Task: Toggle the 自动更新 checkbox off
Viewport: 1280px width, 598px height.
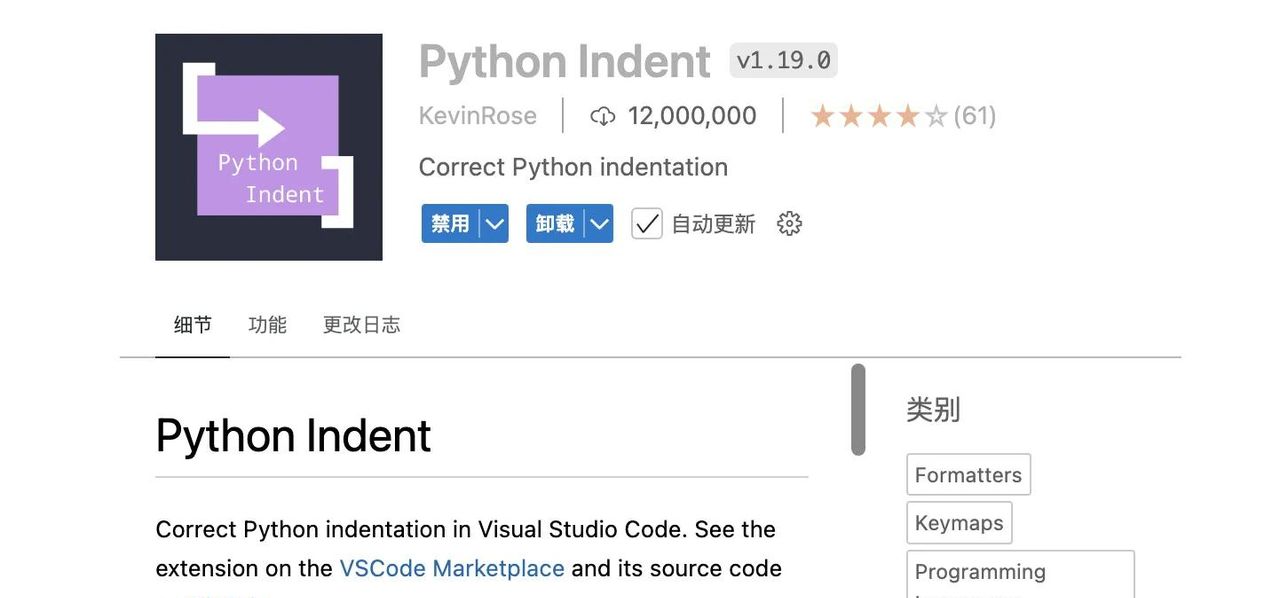Action: click(x=646, y=223)
